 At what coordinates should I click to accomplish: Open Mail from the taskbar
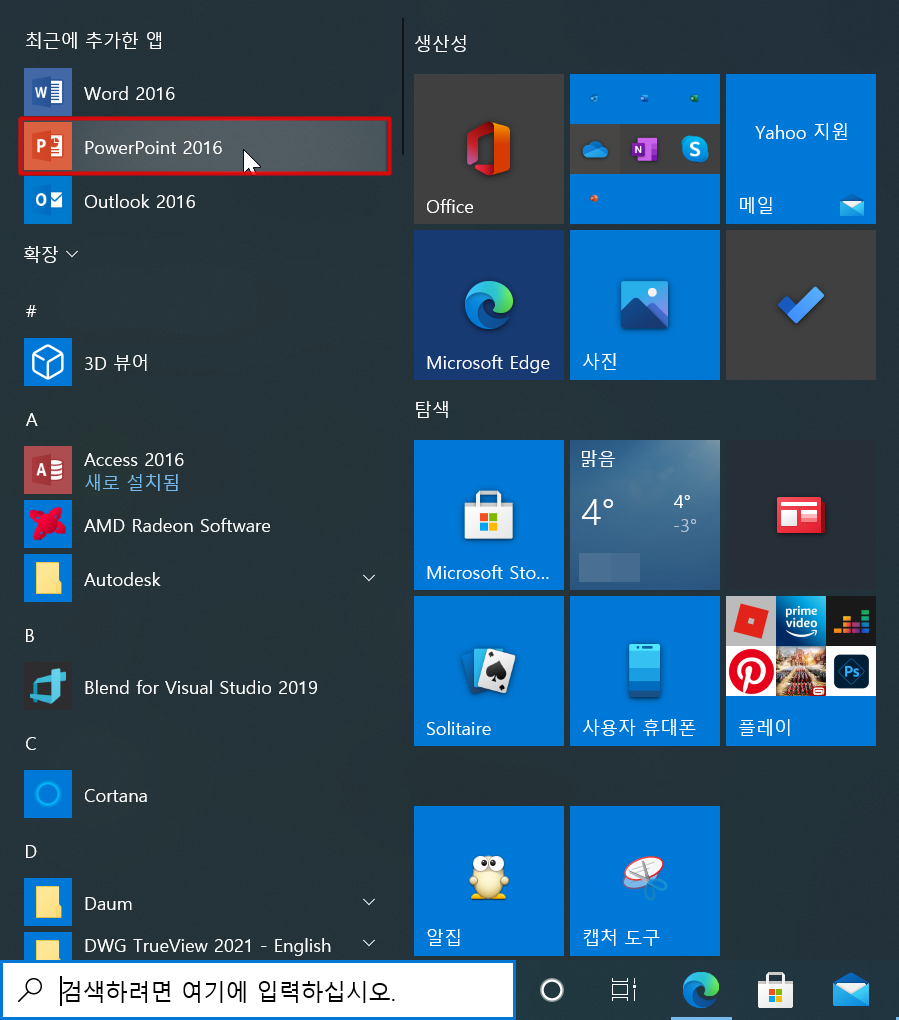(x=851, y=990)
